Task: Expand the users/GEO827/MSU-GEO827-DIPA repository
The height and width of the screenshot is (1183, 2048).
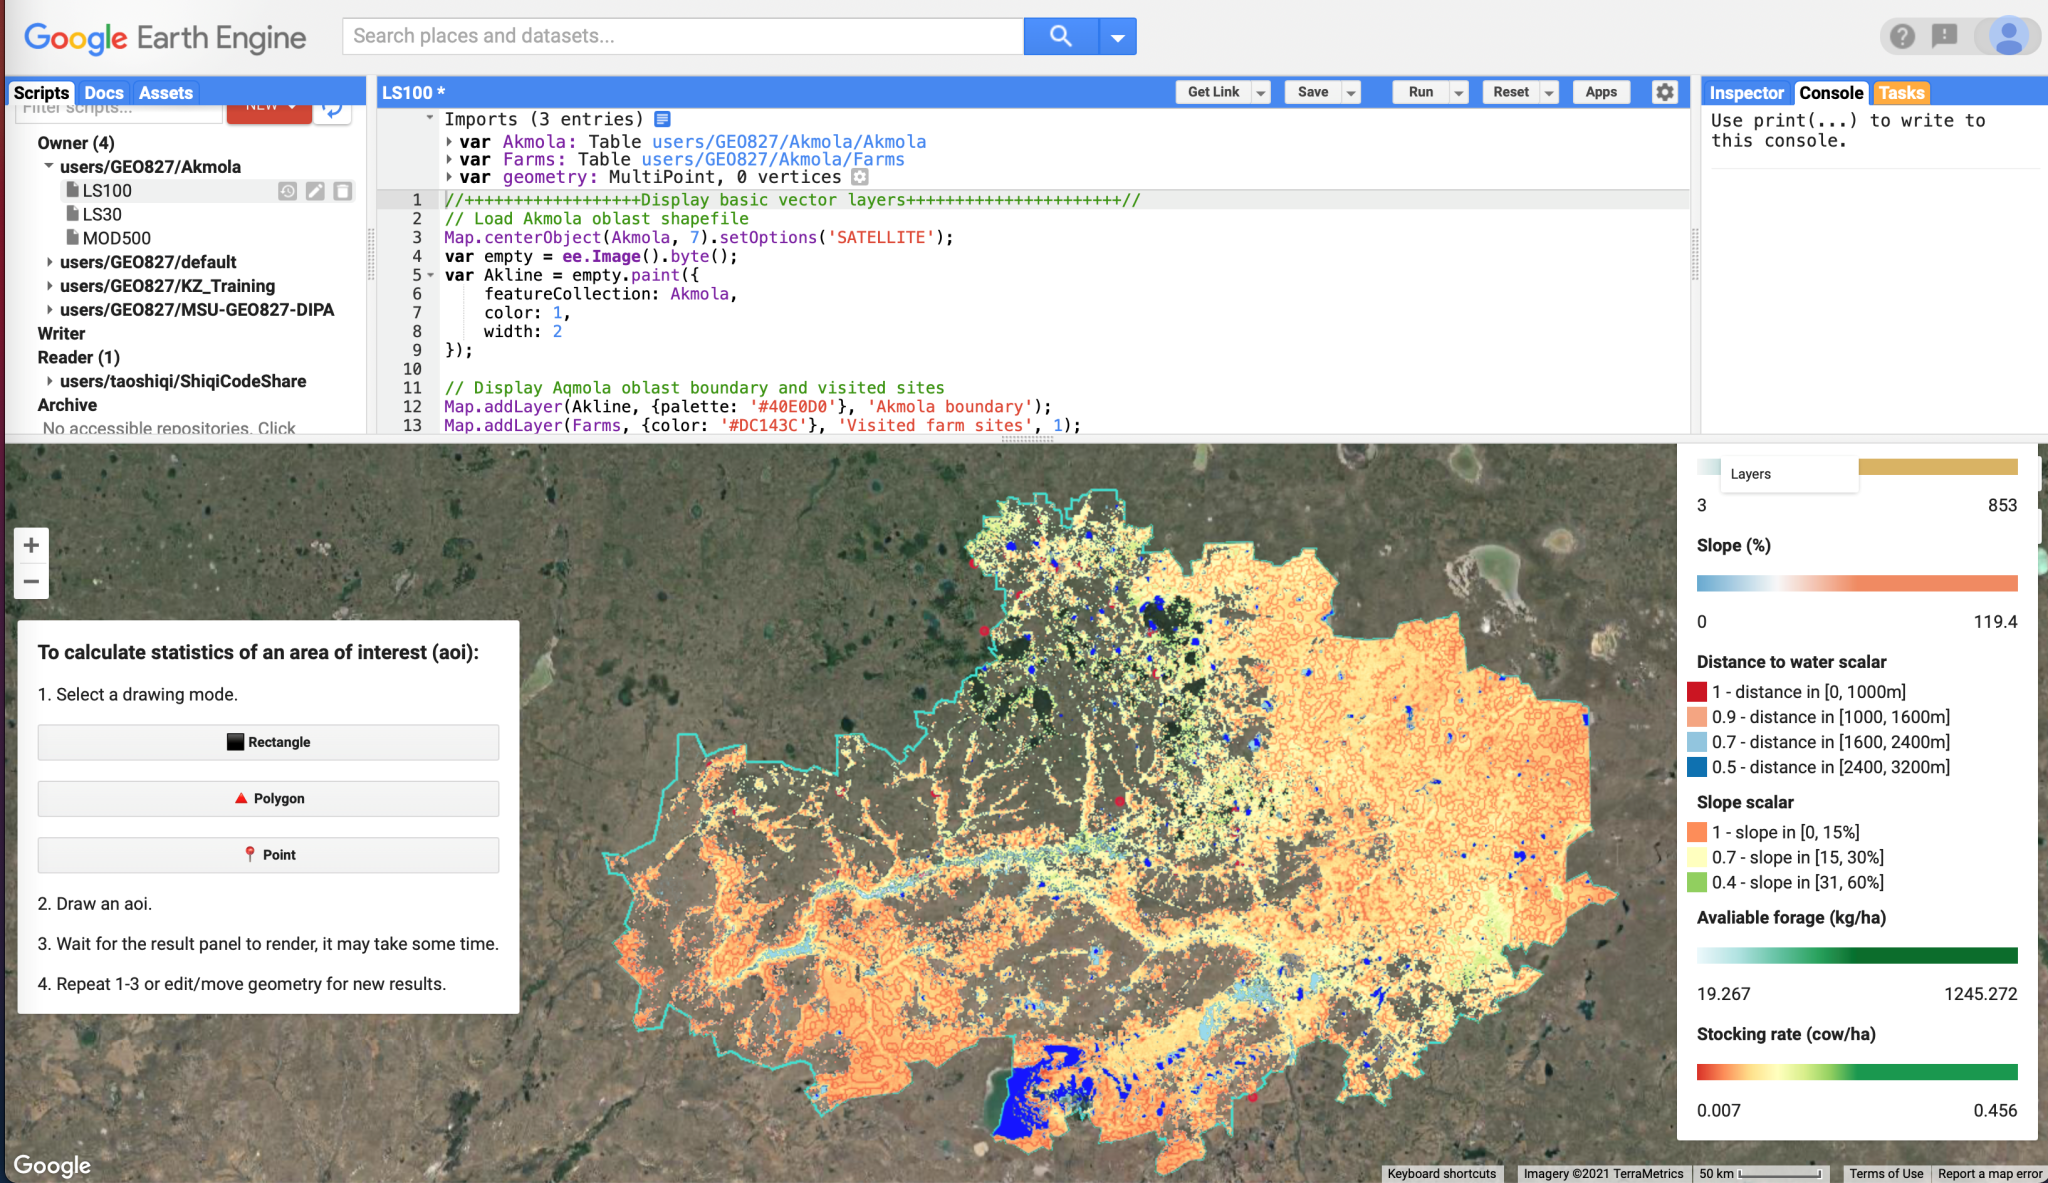Action: (x=49, y=310)
